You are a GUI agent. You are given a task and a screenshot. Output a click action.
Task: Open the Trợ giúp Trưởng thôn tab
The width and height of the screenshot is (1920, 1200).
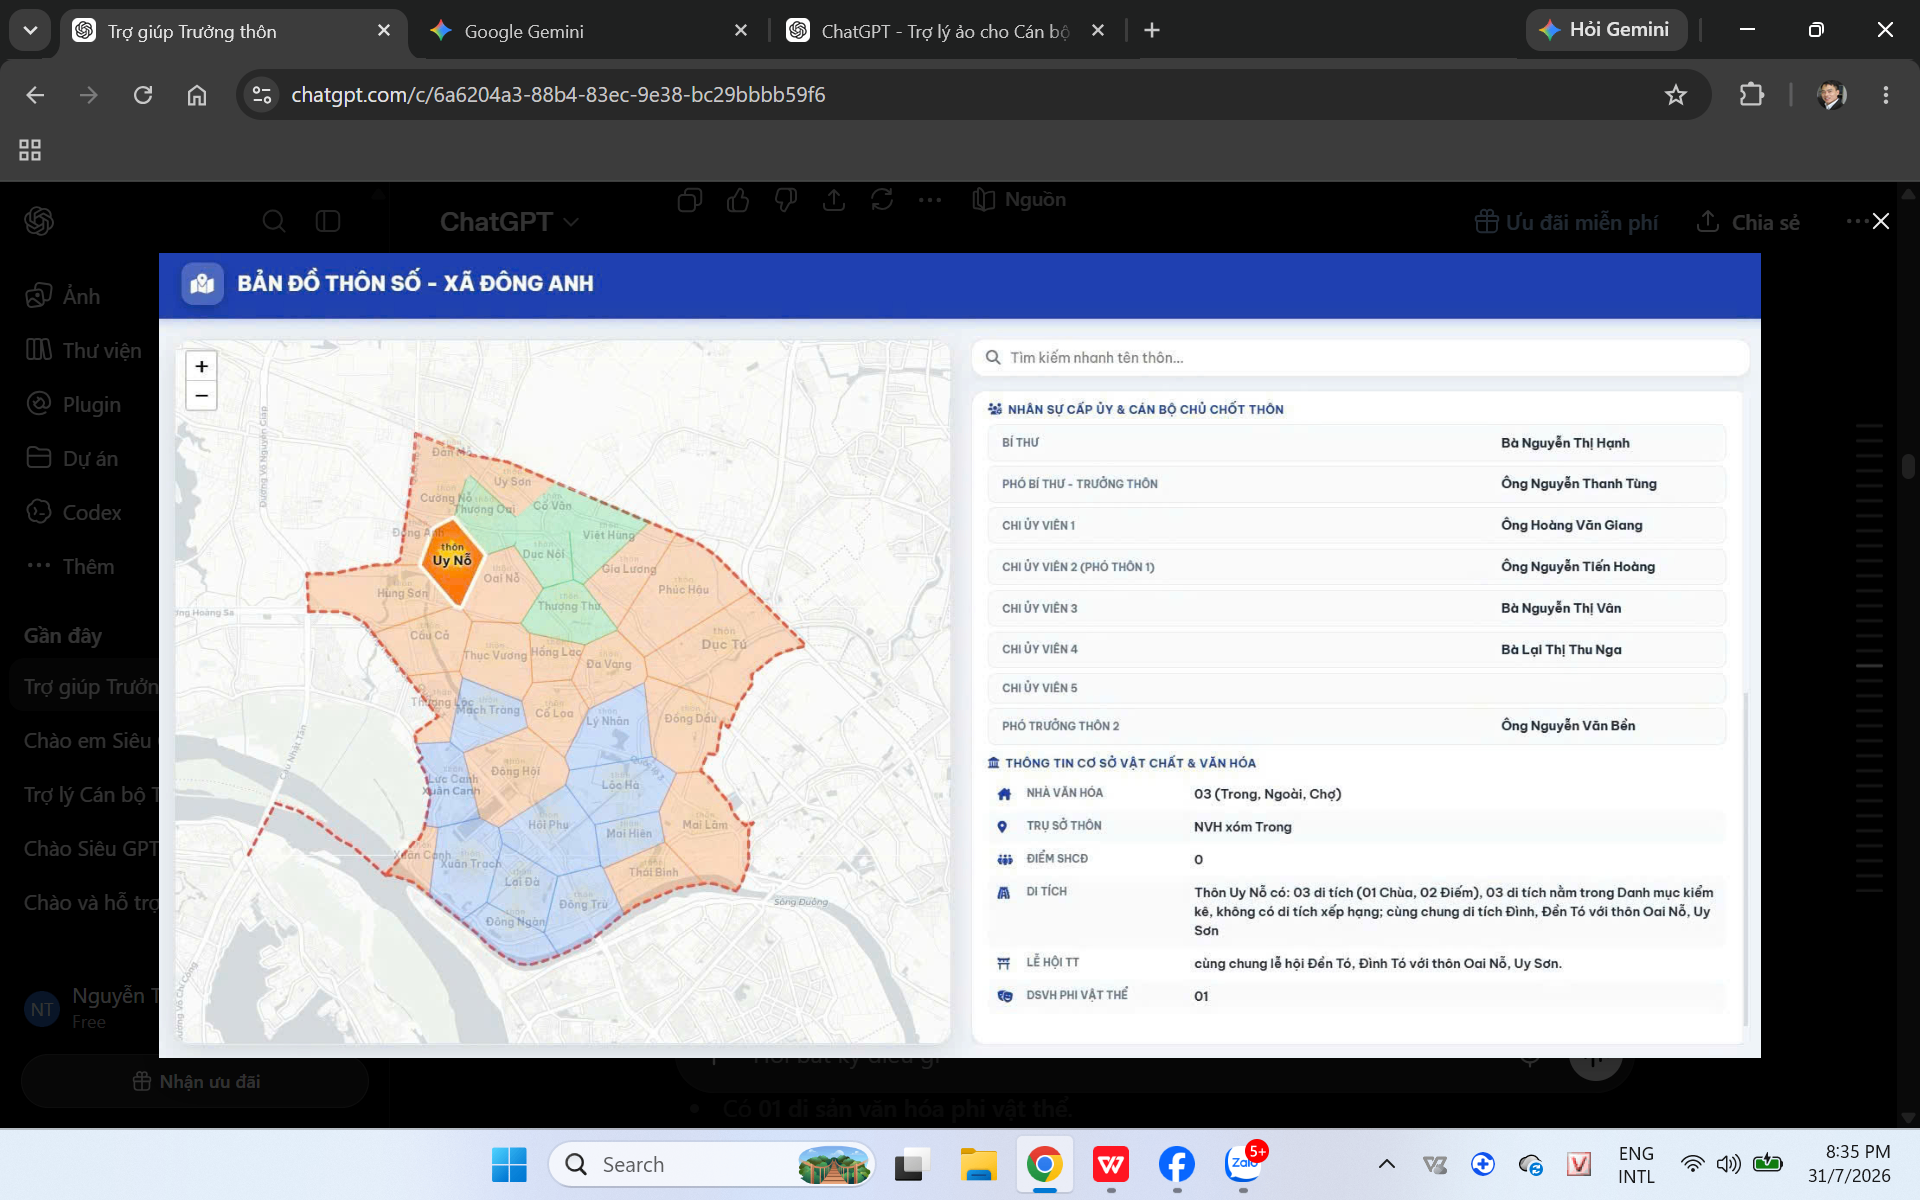pos(234,31)
